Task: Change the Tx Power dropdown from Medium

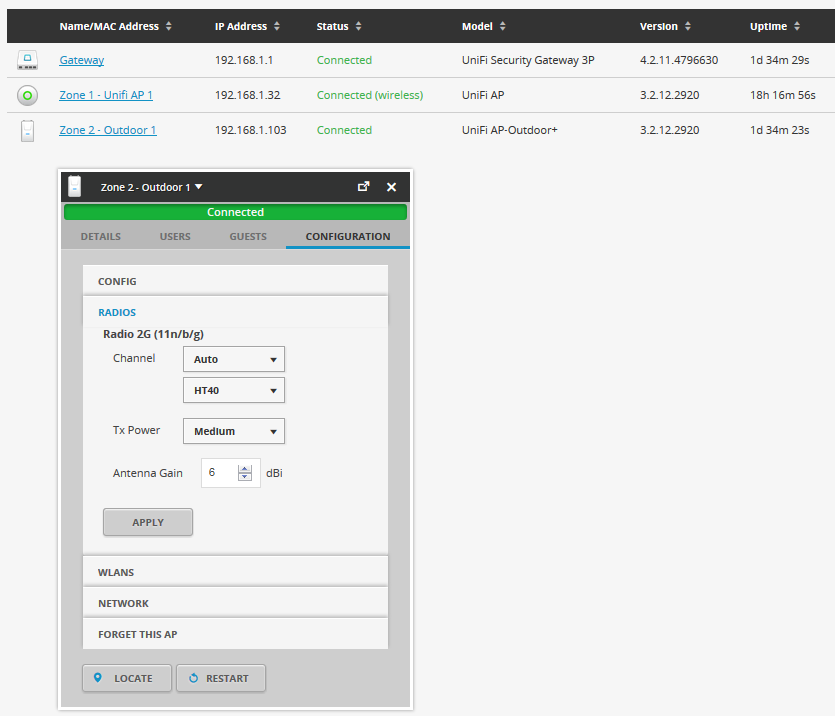Action: (x=234, y=431)
